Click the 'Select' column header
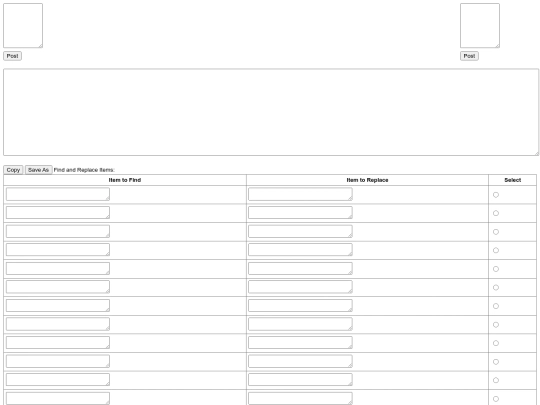The width and height of the screenshot is (540, 405). [512, 180]
